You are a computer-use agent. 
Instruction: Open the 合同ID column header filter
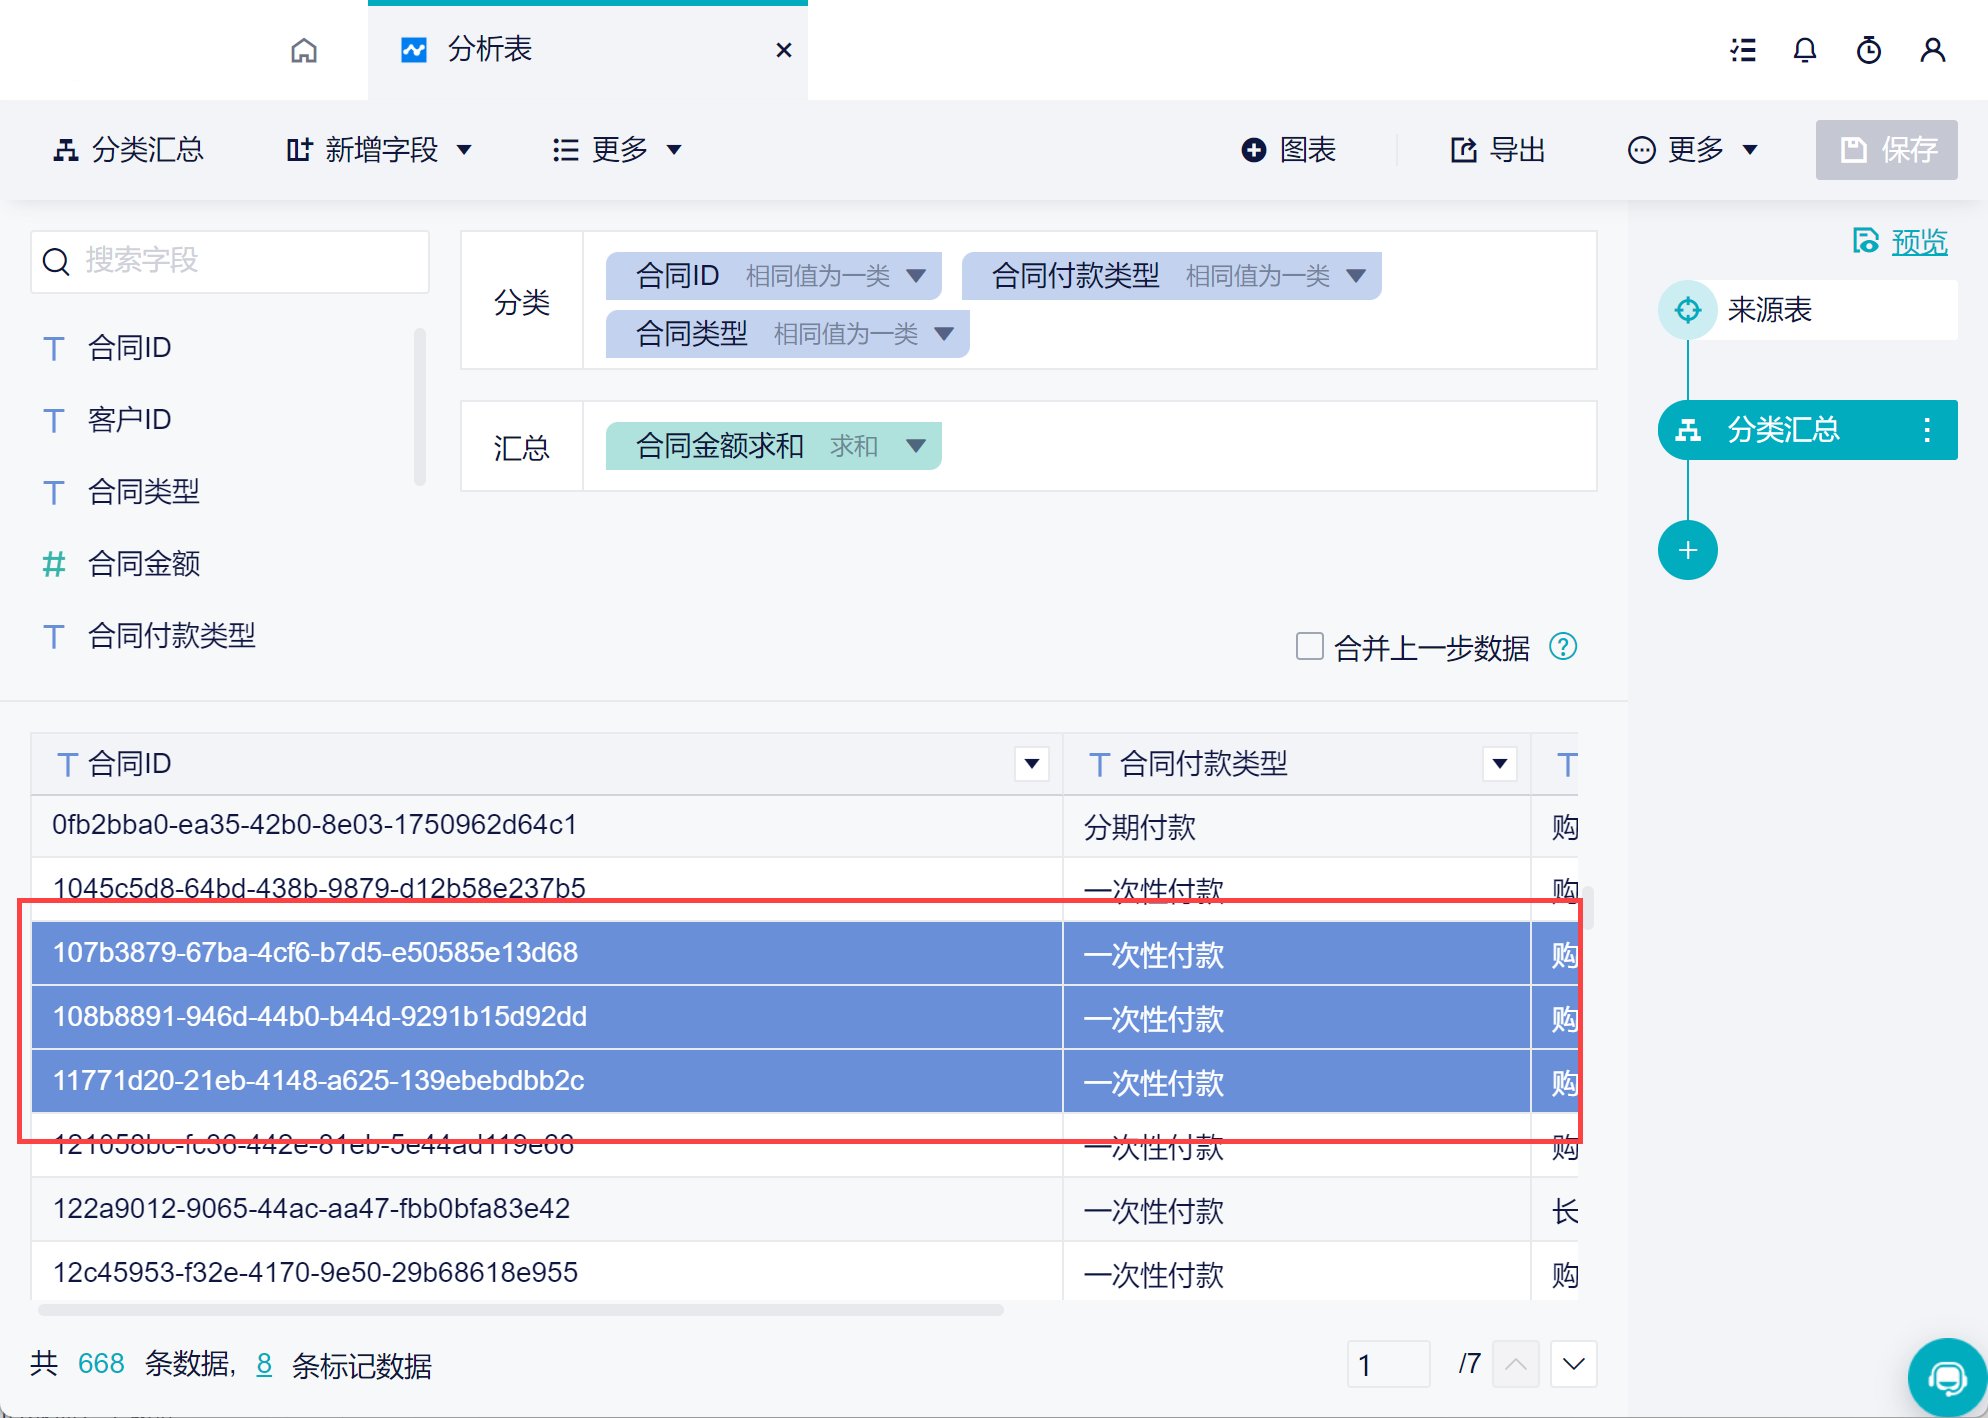1031,764
